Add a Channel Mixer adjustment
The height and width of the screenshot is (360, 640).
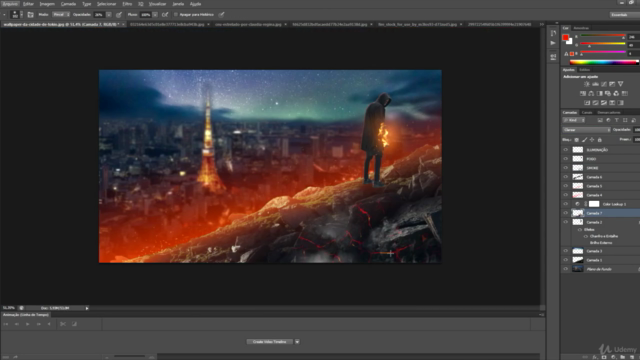coord(616,93)
